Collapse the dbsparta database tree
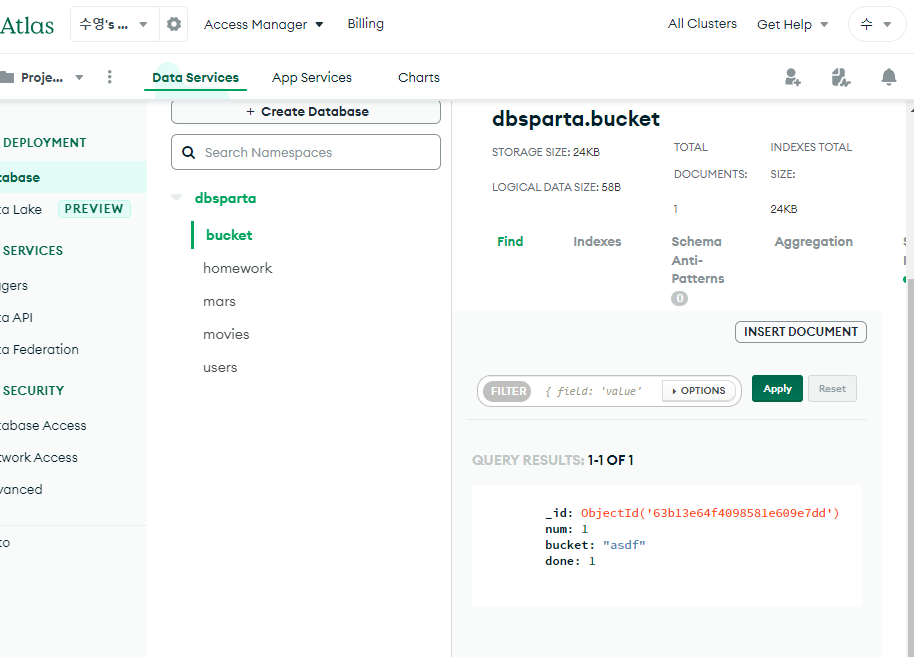This screenshot has width=914, height=657. (177, 198)
